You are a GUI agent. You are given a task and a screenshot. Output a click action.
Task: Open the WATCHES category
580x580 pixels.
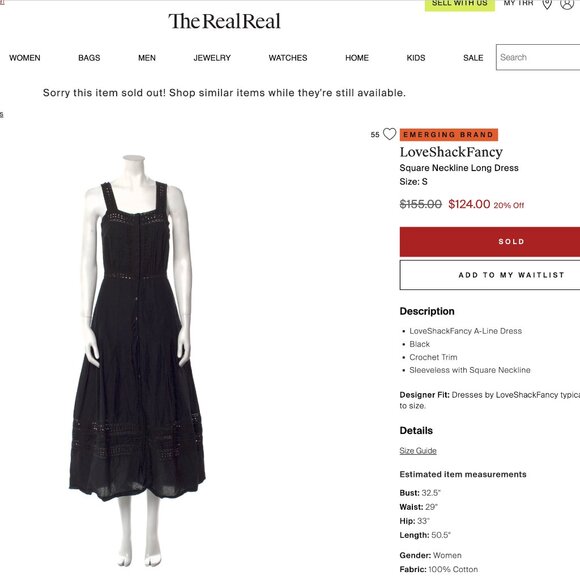pyautogui.click(x=288, y=58)
